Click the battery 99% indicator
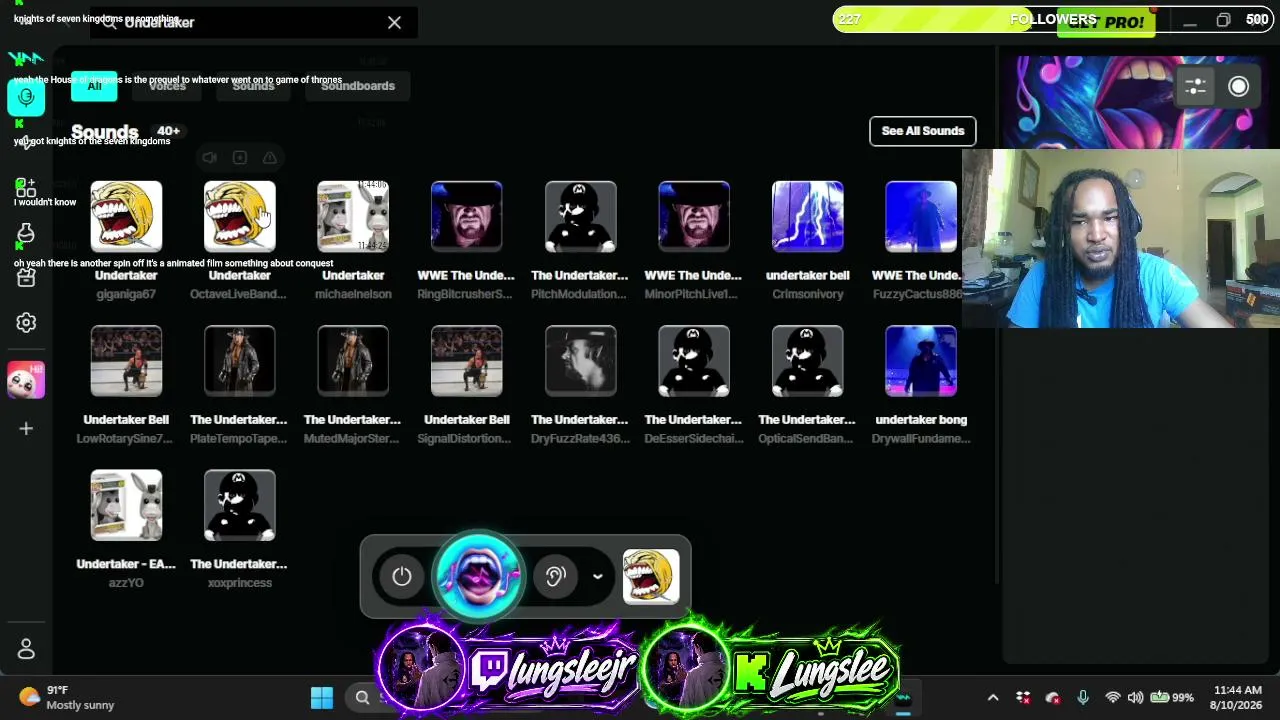The height and width of the screenshot is (720, 1280). (x=1172, y=698)
